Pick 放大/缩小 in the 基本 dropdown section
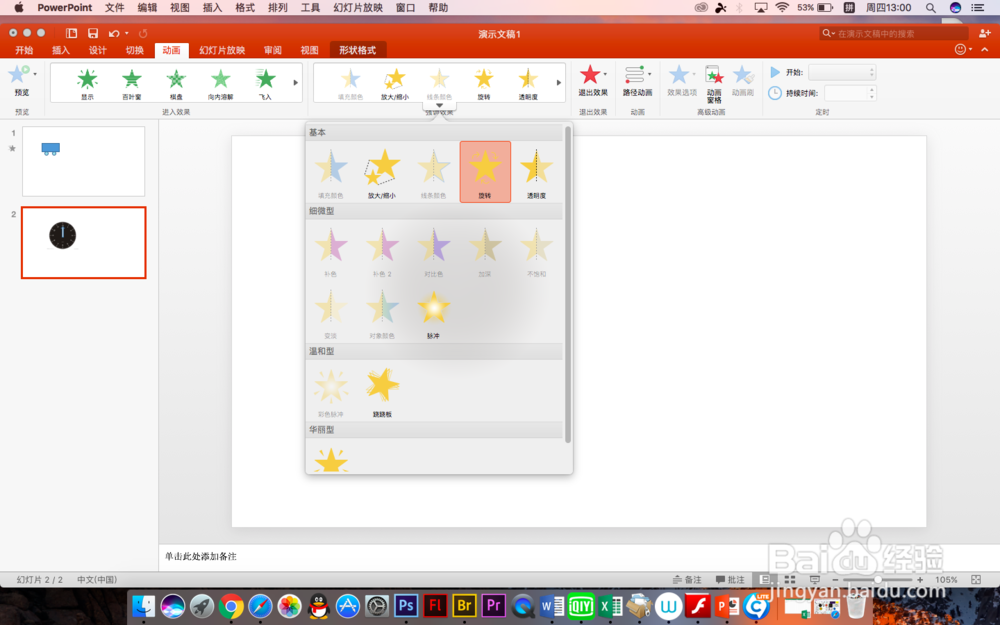This screenshot has height=625, width=1000. point(382,172)
